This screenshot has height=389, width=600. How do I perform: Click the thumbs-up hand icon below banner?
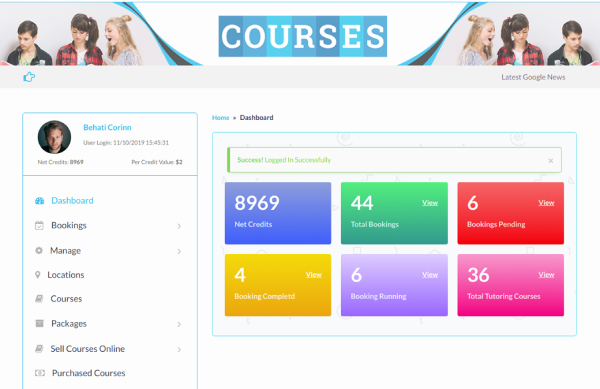coord(29,77)
